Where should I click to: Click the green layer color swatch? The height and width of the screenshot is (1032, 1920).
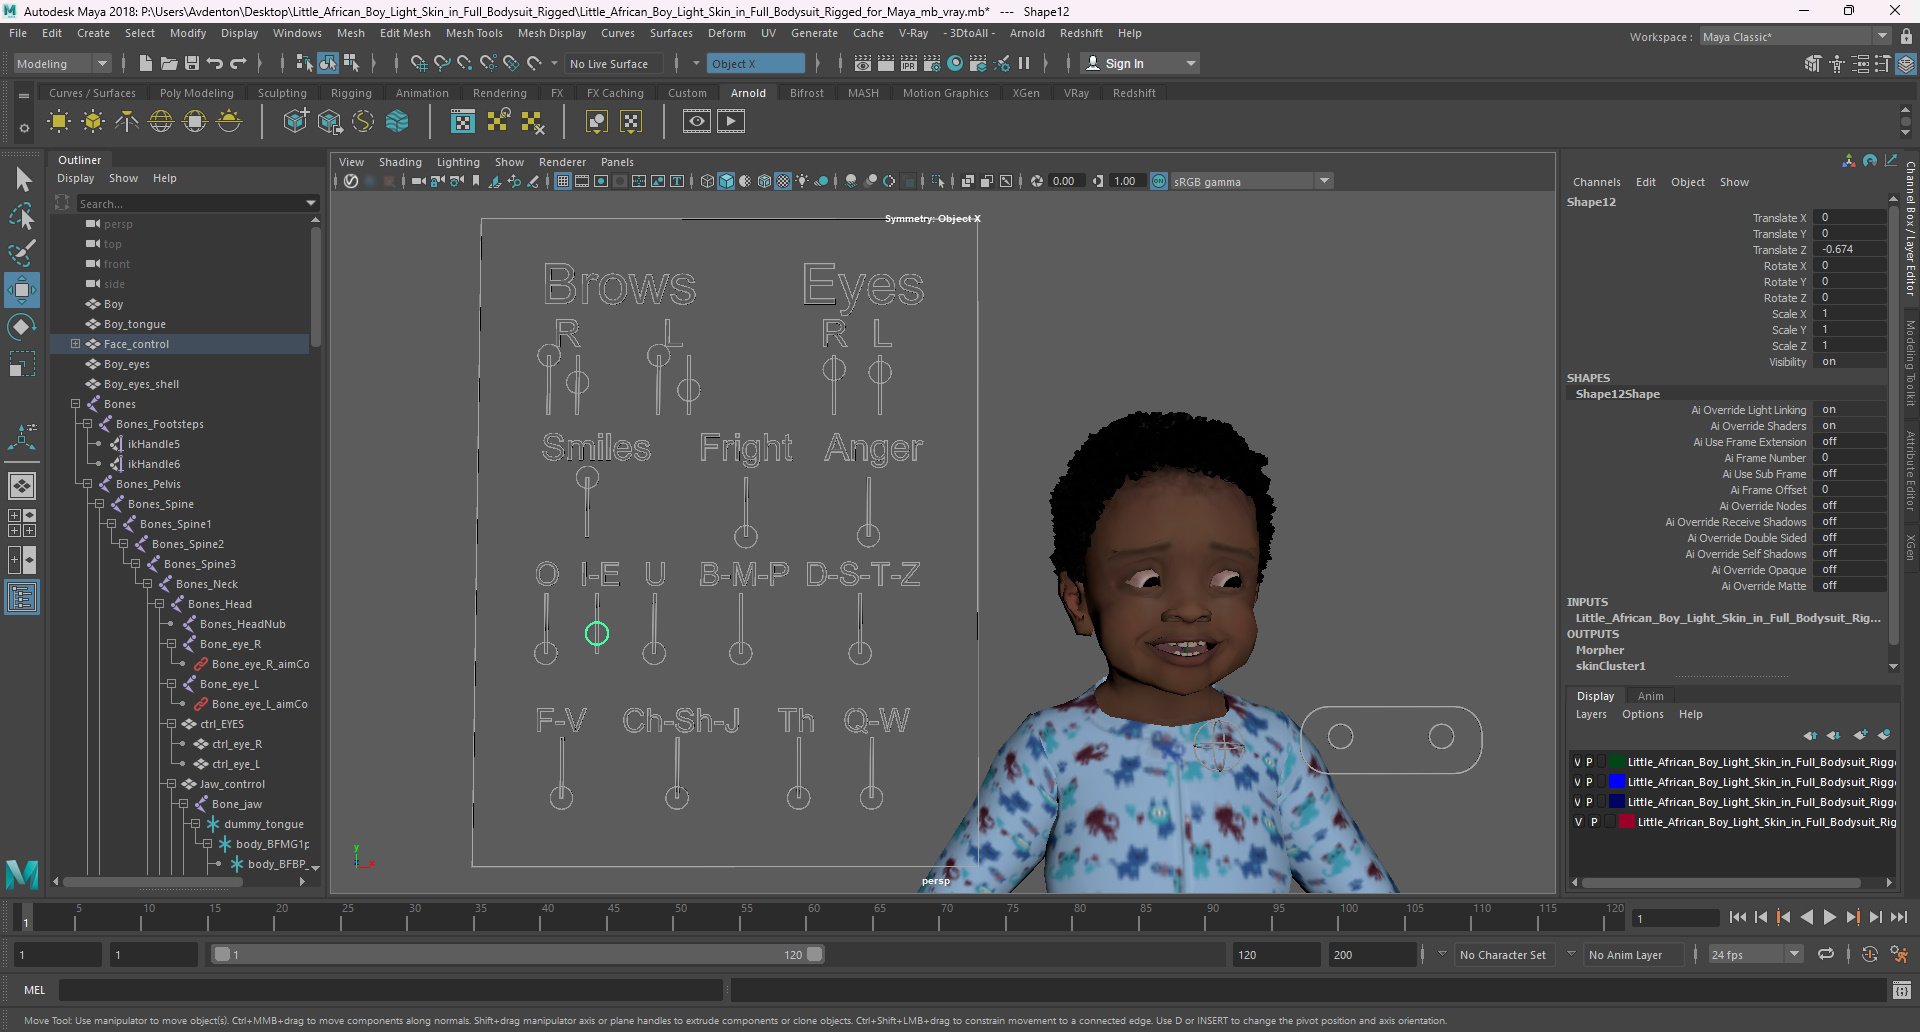tap(1617, 762)
